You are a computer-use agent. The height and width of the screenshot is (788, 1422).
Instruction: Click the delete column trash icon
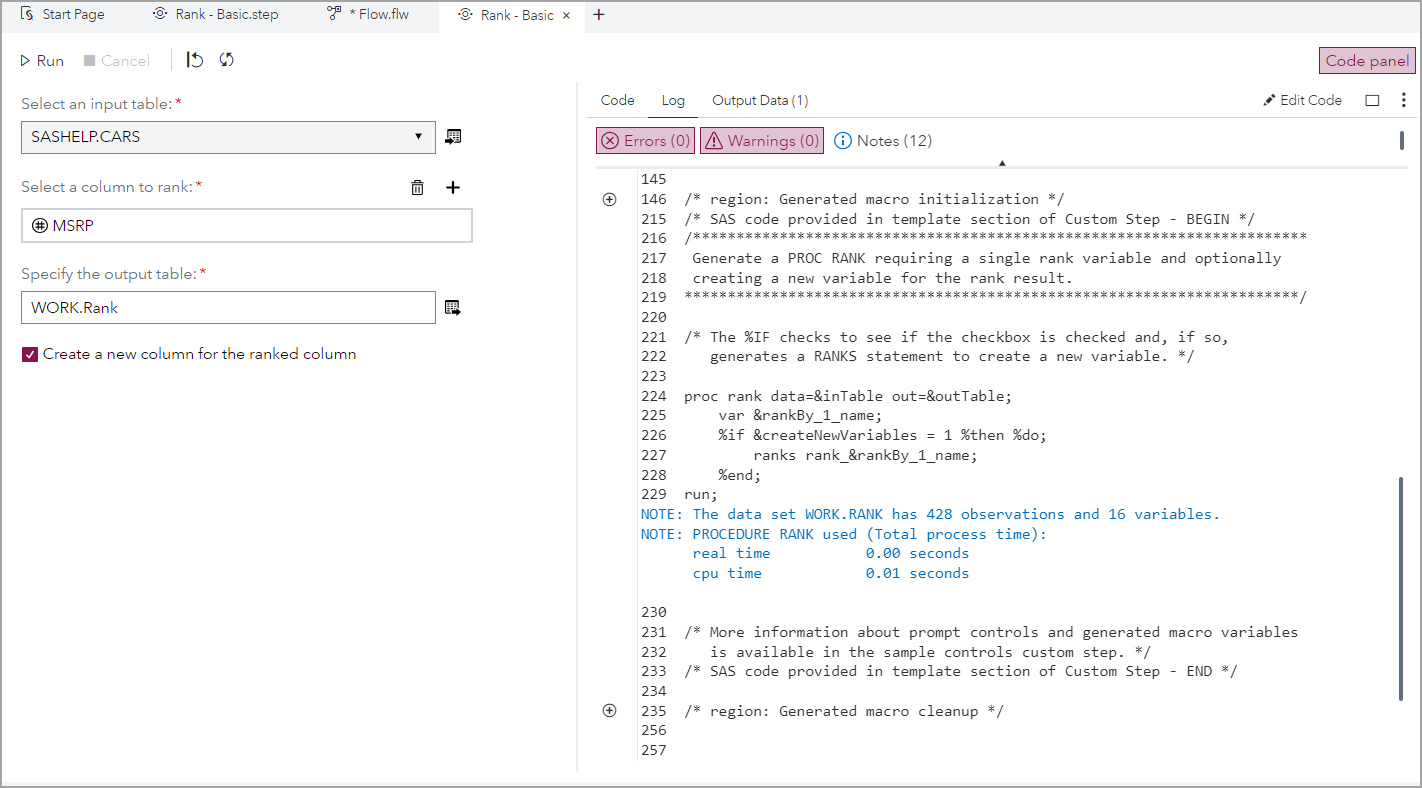click(x=418, y=187)
